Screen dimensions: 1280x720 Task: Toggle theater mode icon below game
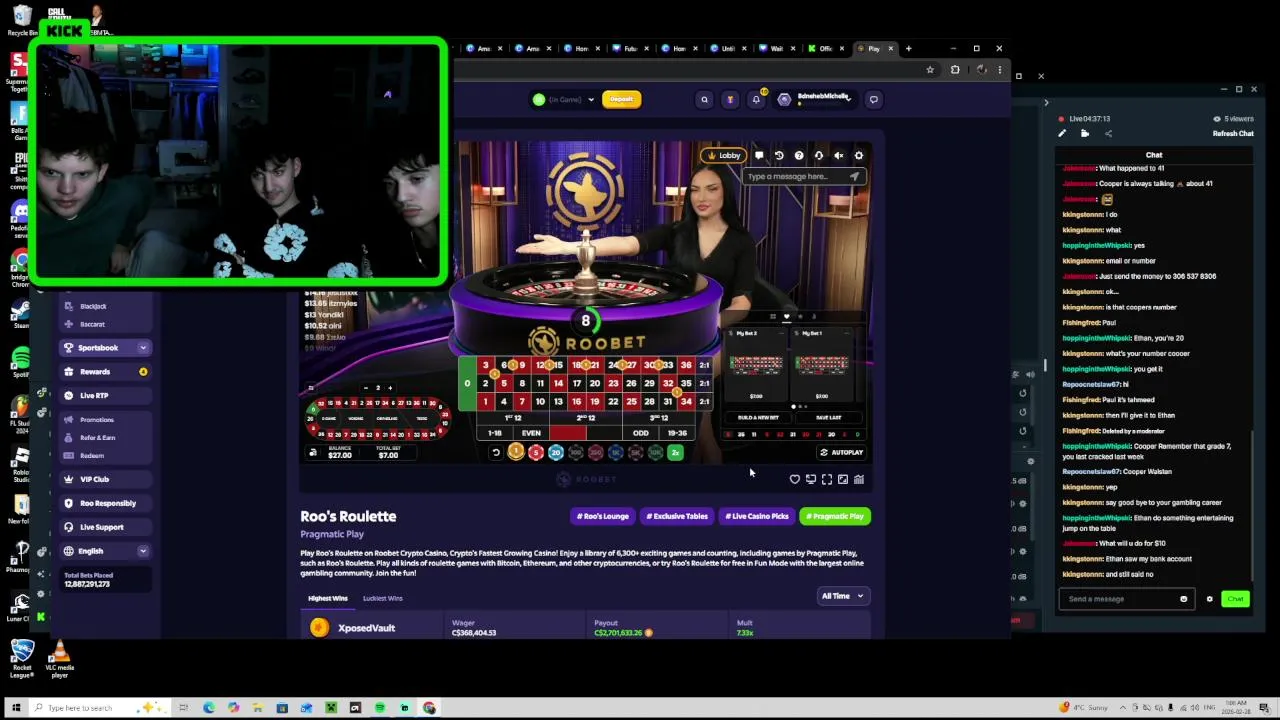click(x=843, y=480)
